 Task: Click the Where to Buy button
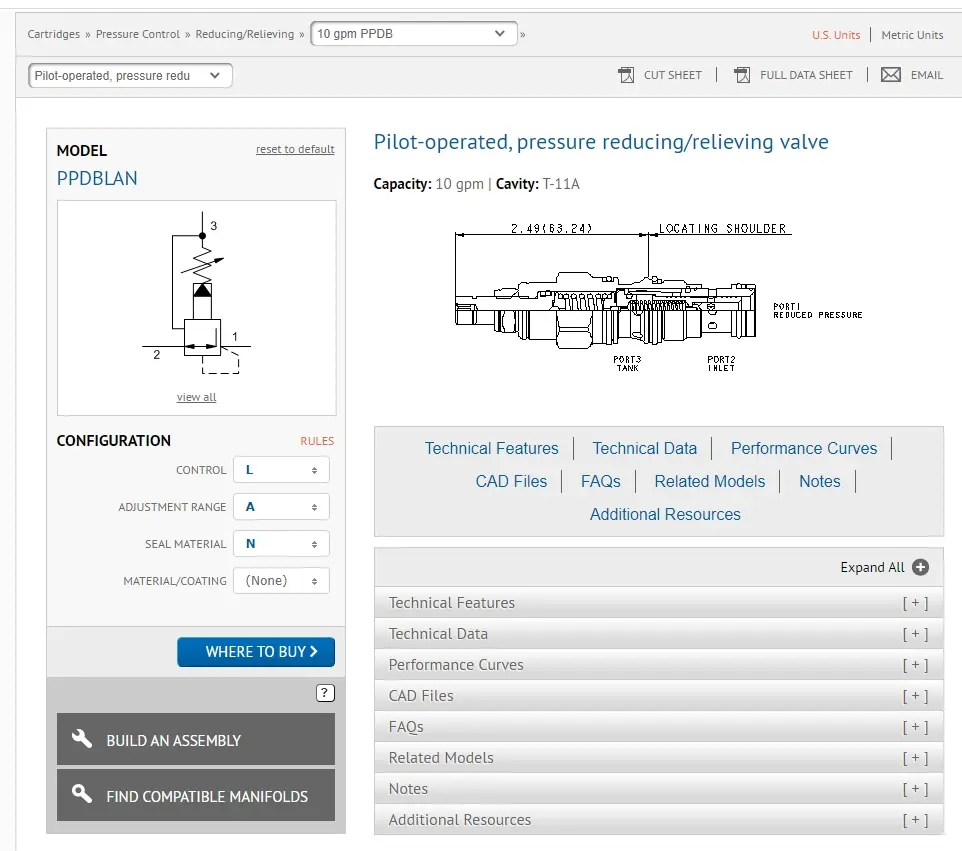point(256,652)
